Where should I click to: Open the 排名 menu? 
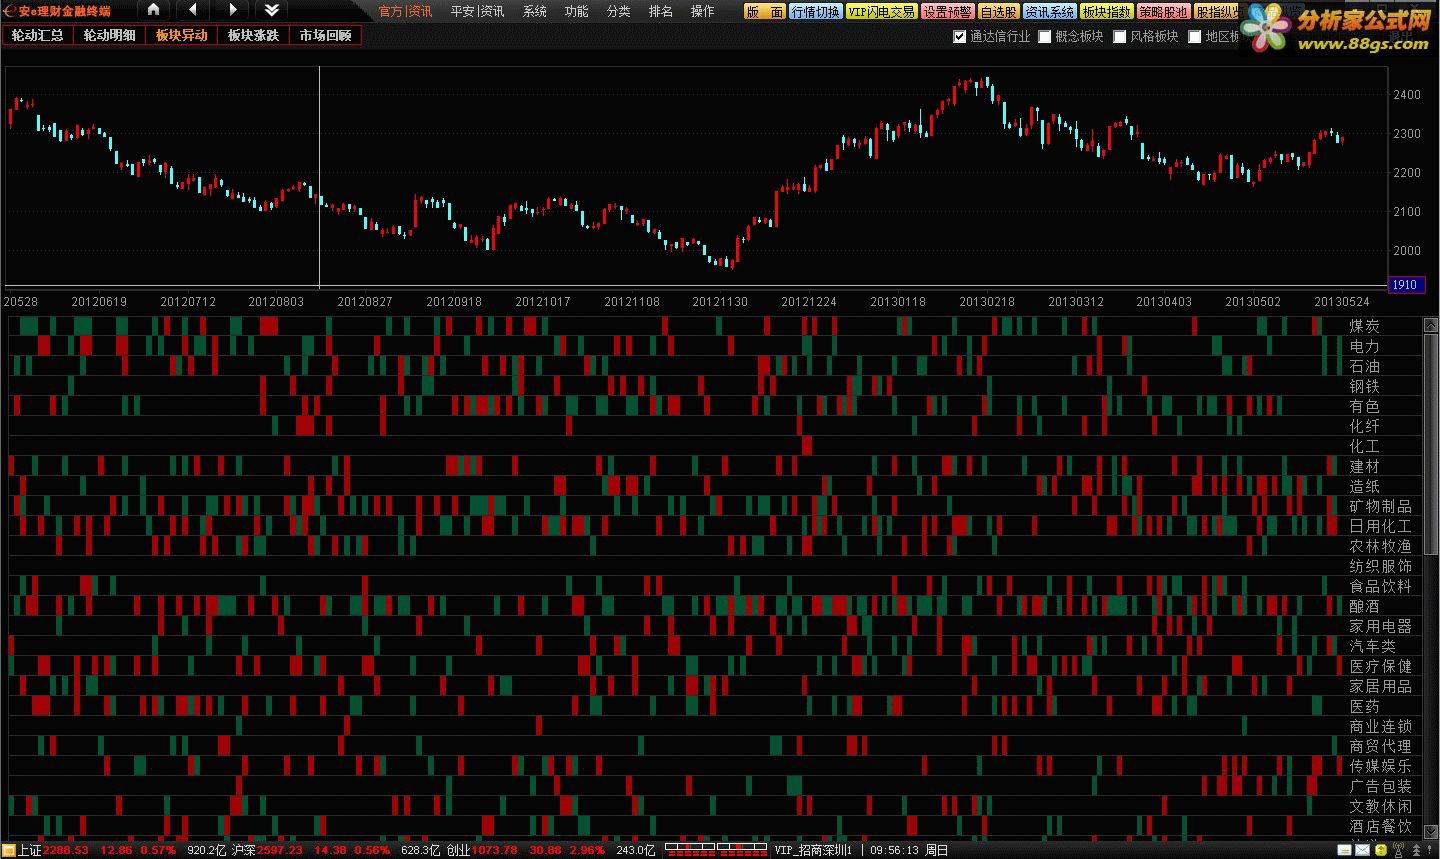pyautogui.click(x=661, y=11)
